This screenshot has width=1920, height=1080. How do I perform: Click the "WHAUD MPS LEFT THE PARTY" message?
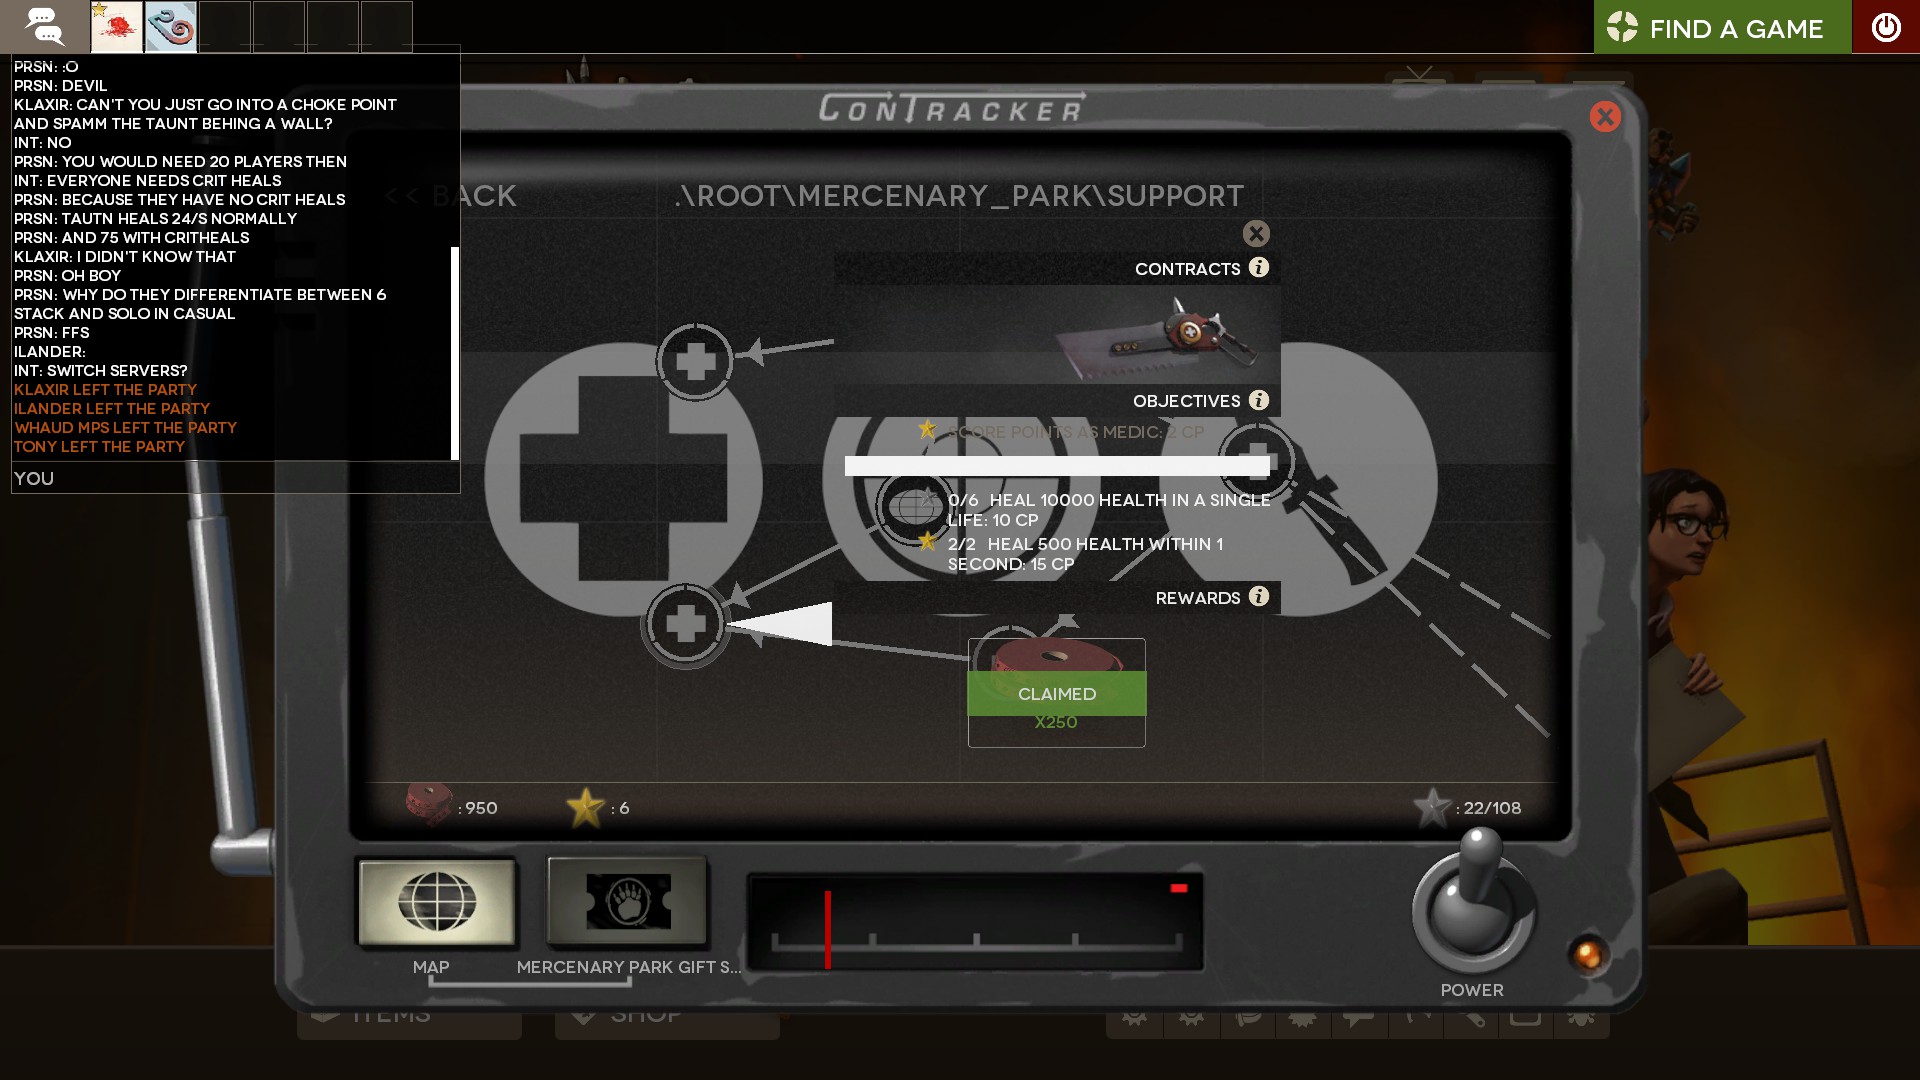tap(125, 428)
